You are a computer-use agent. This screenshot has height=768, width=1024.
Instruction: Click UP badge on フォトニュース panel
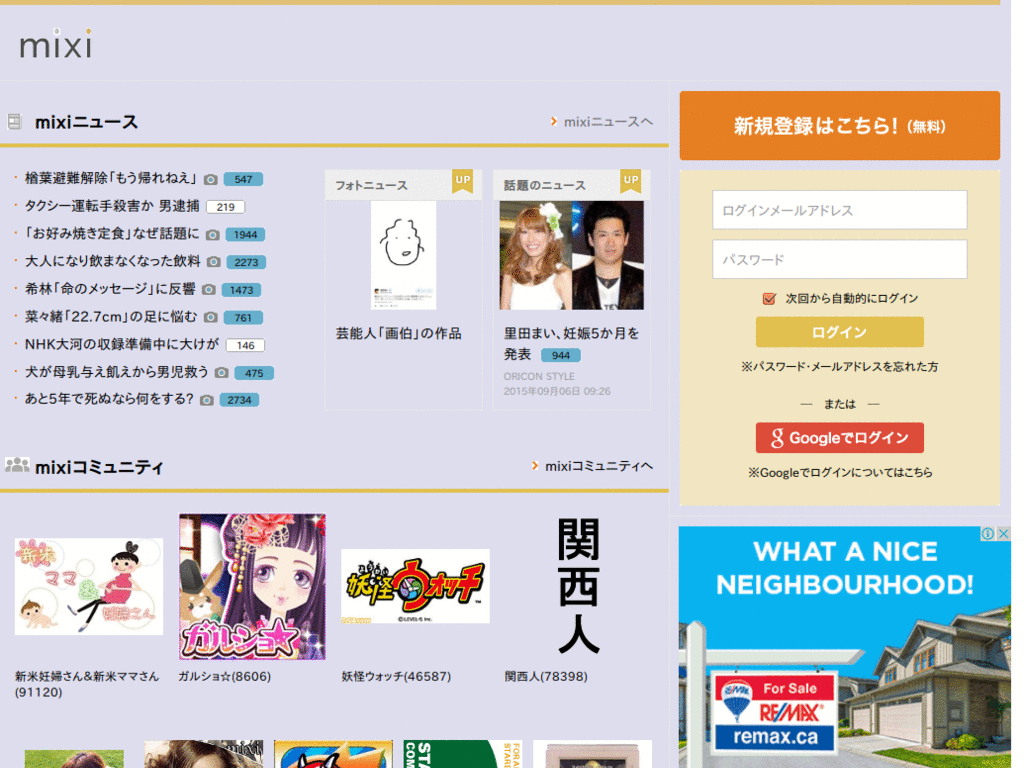click(462, 181)
